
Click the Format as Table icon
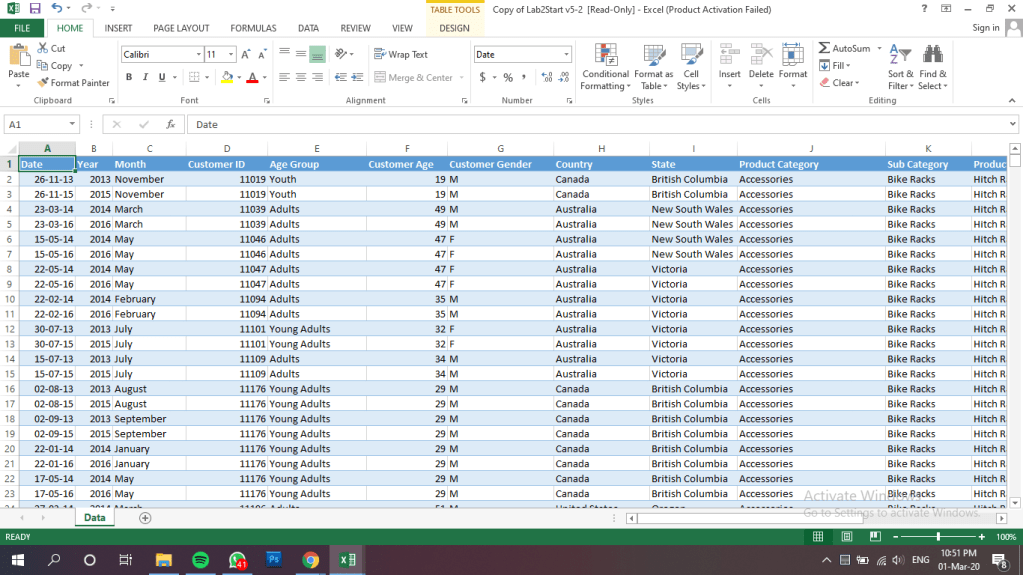654,57
